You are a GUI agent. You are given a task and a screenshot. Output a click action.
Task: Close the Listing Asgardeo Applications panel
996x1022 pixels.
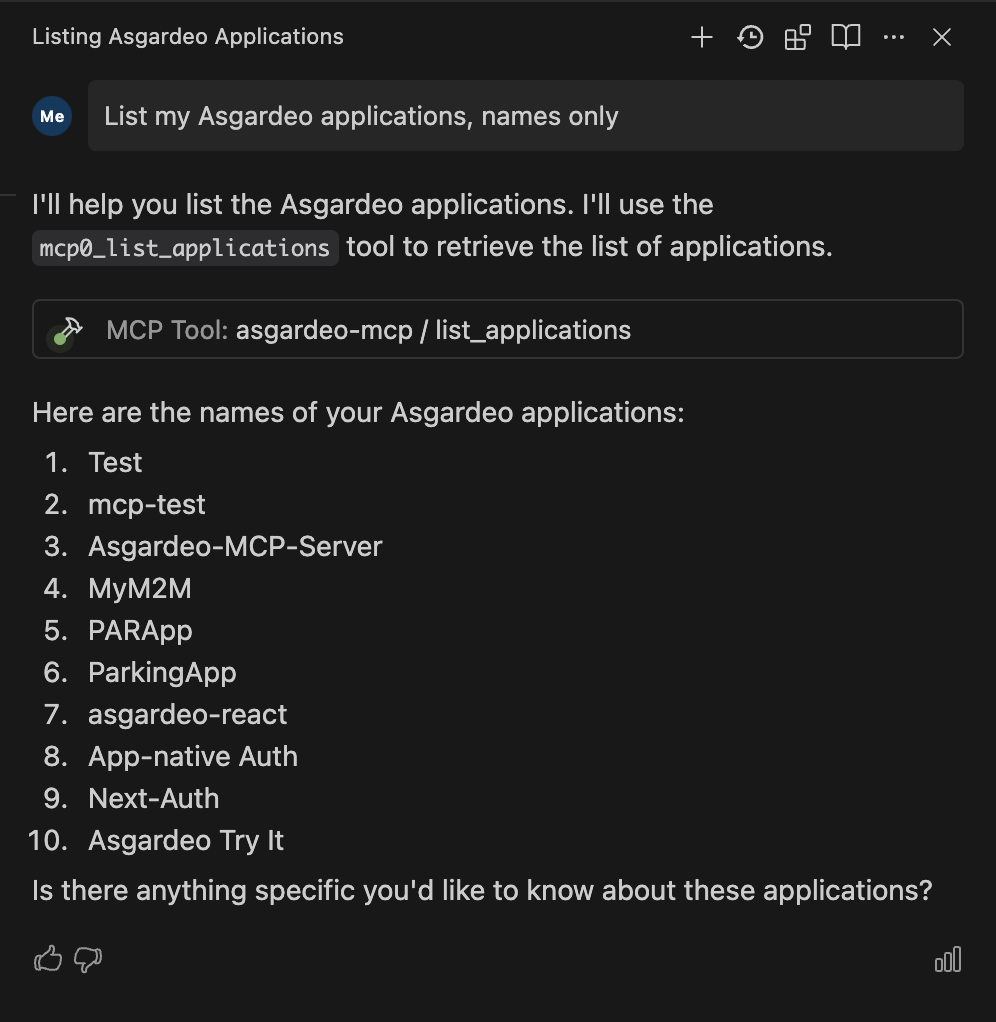tap(942, 37)
